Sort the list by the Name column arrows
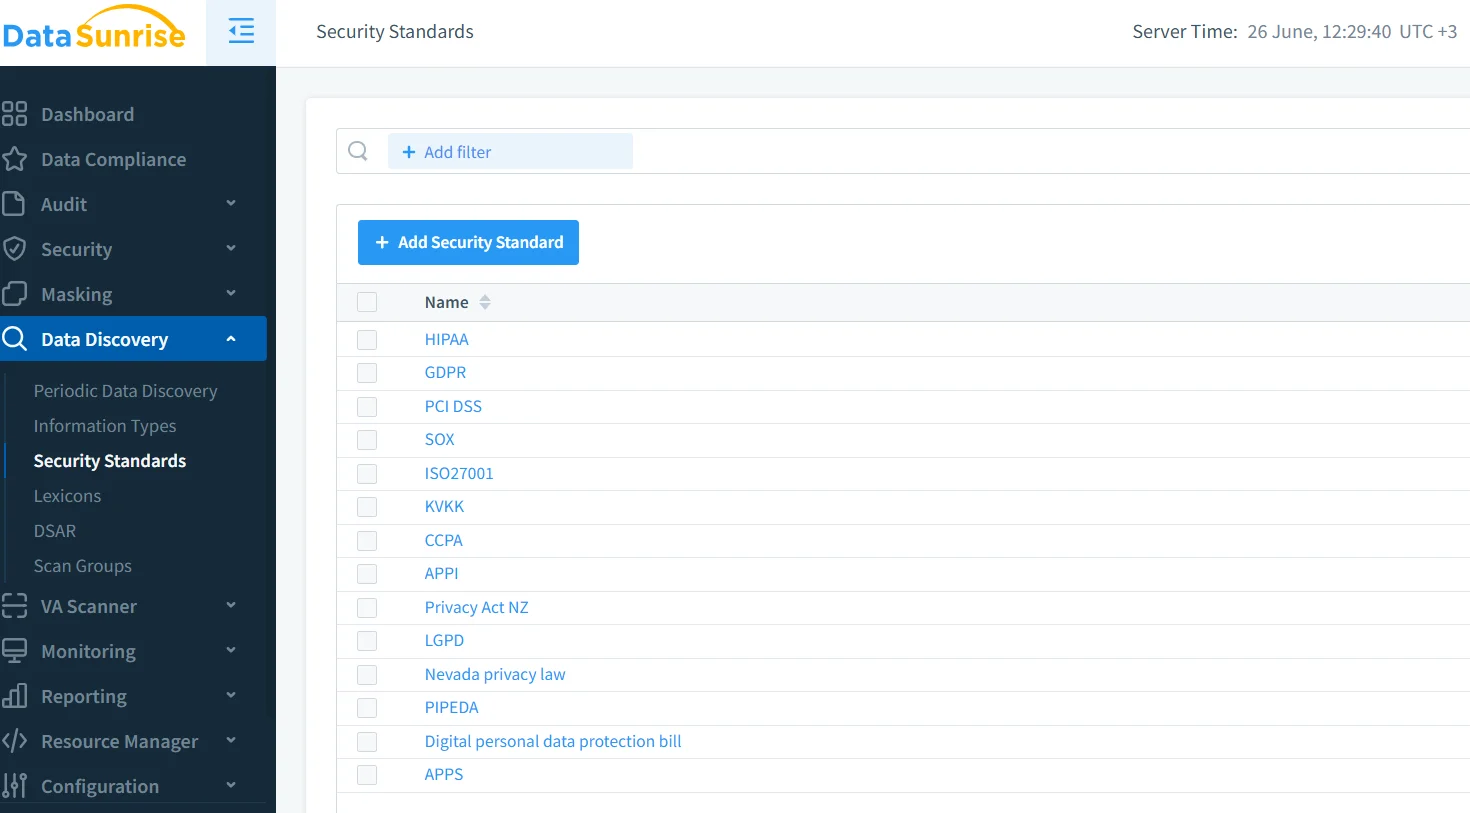The height and width of the screenshot is (813, 1470). tap(485, 302)
